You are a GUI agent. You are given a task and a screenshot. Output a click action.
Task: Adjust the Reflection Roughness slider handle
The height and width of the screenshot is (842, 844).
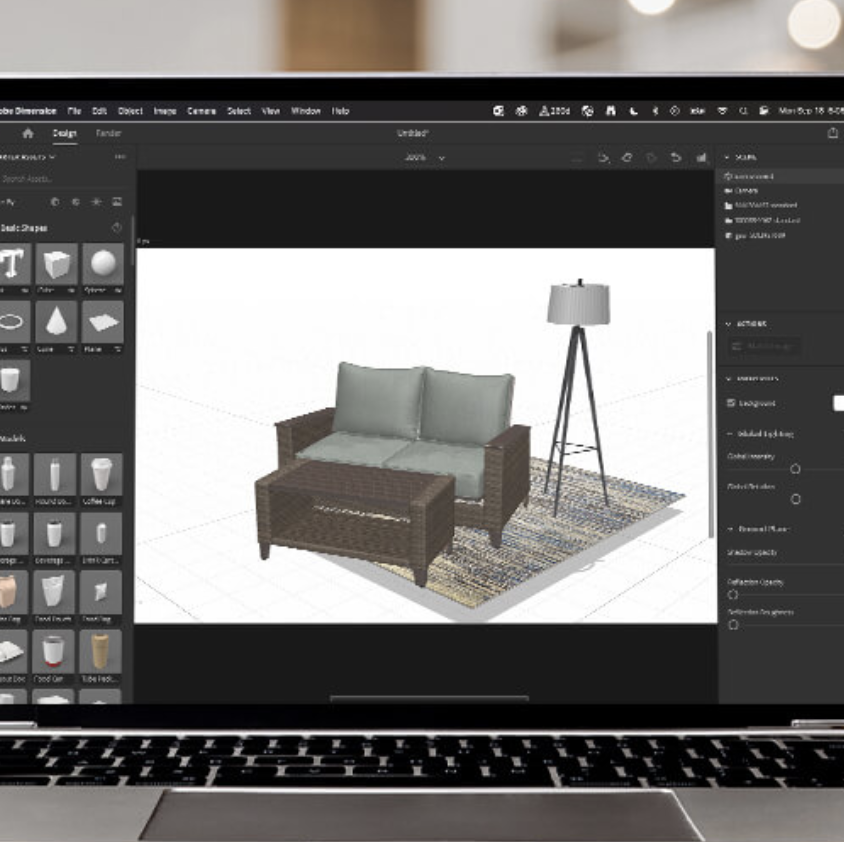click(x=733, y=625)
